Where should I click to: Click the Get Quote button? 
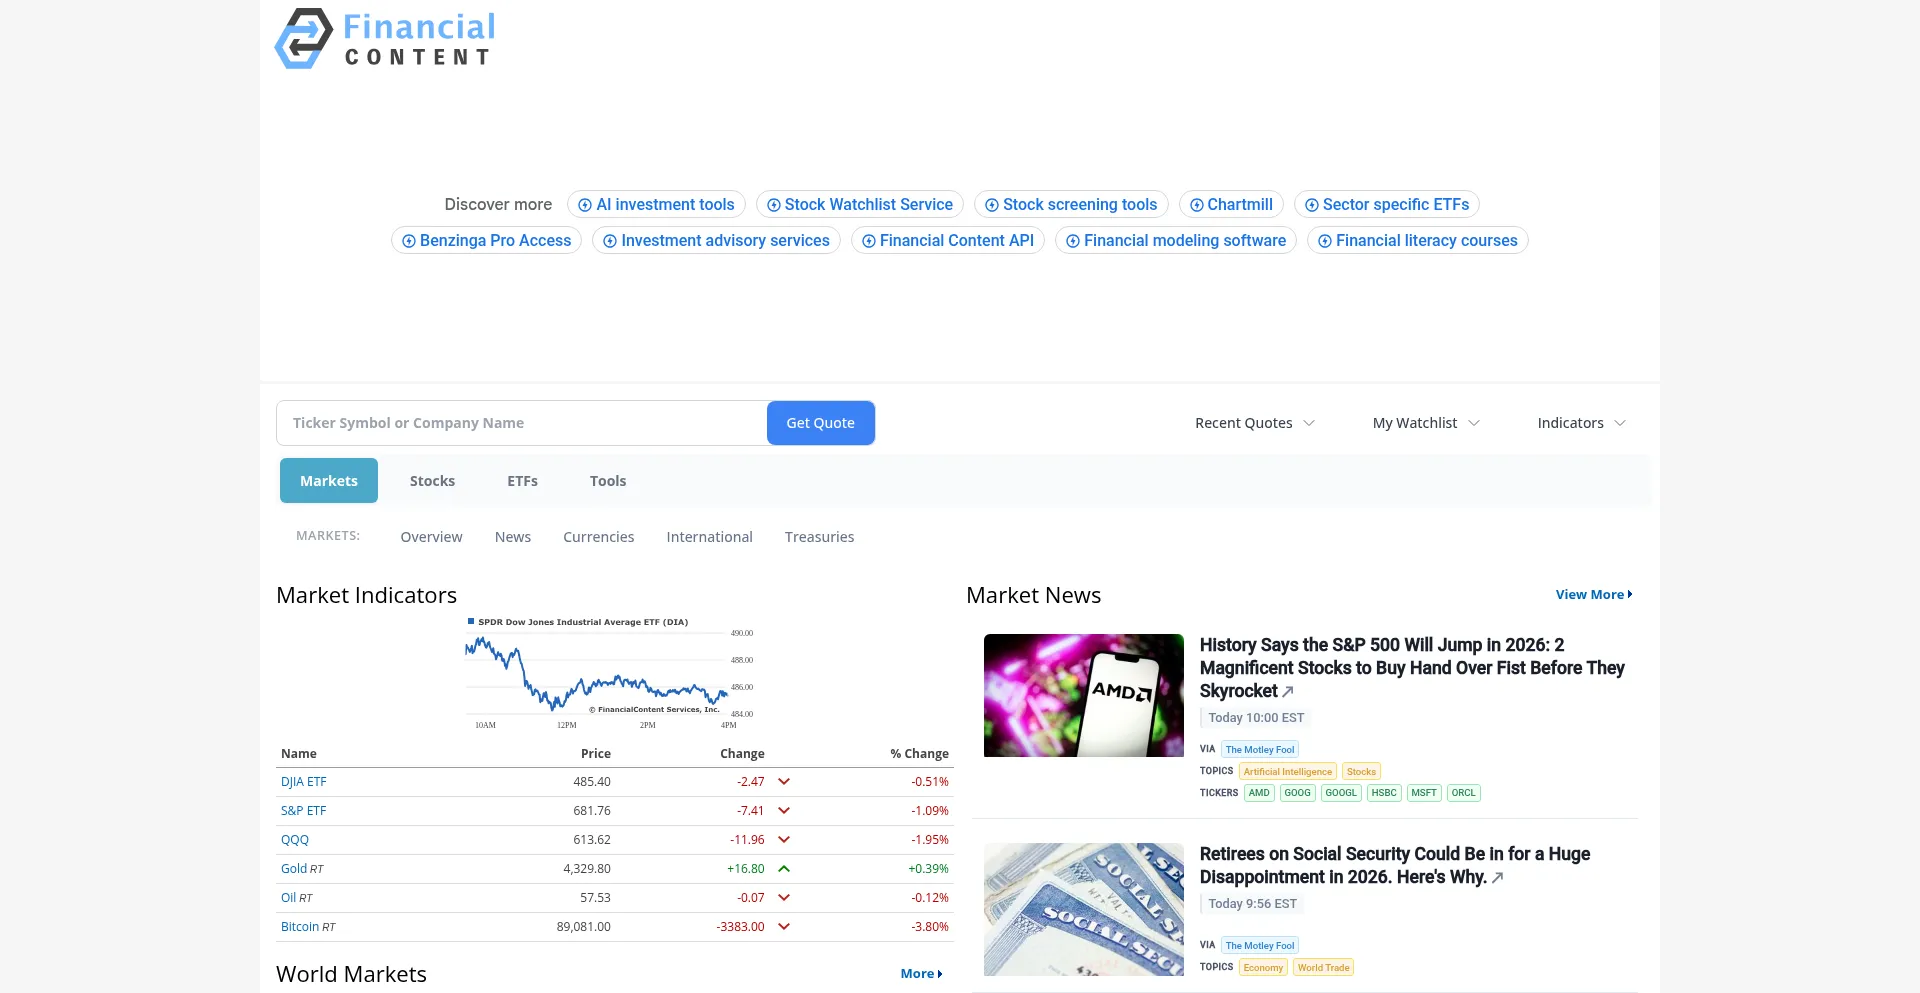[820, 423]
